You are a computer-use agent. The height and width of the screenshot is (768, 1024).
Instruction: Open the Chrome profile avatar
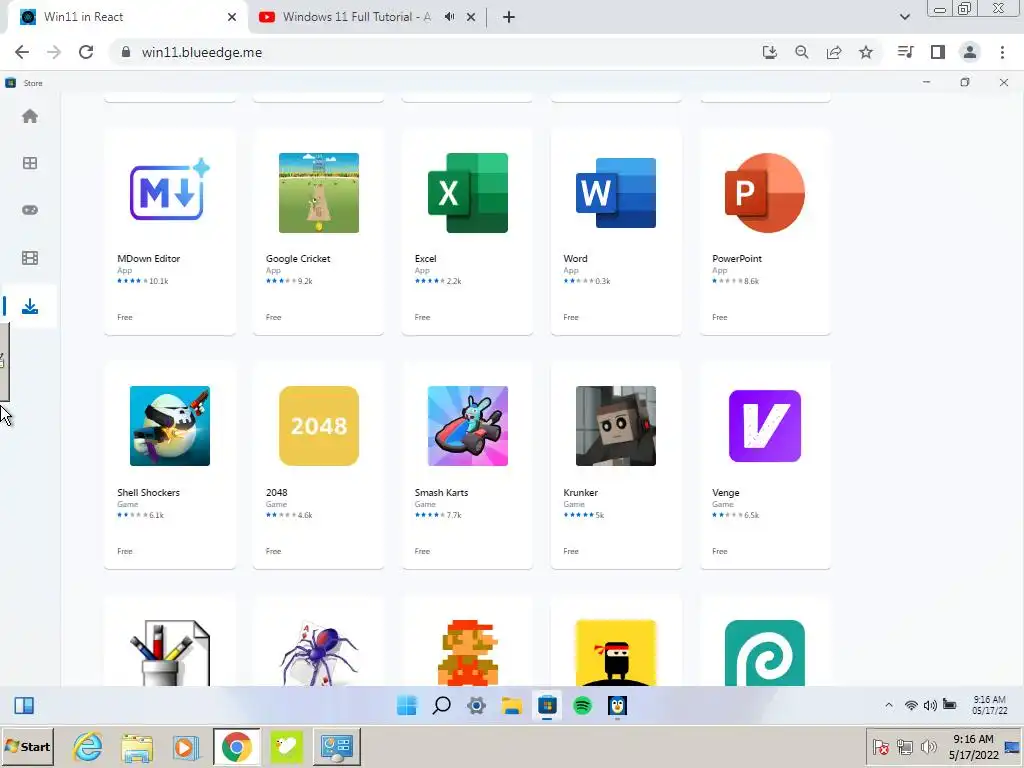[x=970, y=52]
